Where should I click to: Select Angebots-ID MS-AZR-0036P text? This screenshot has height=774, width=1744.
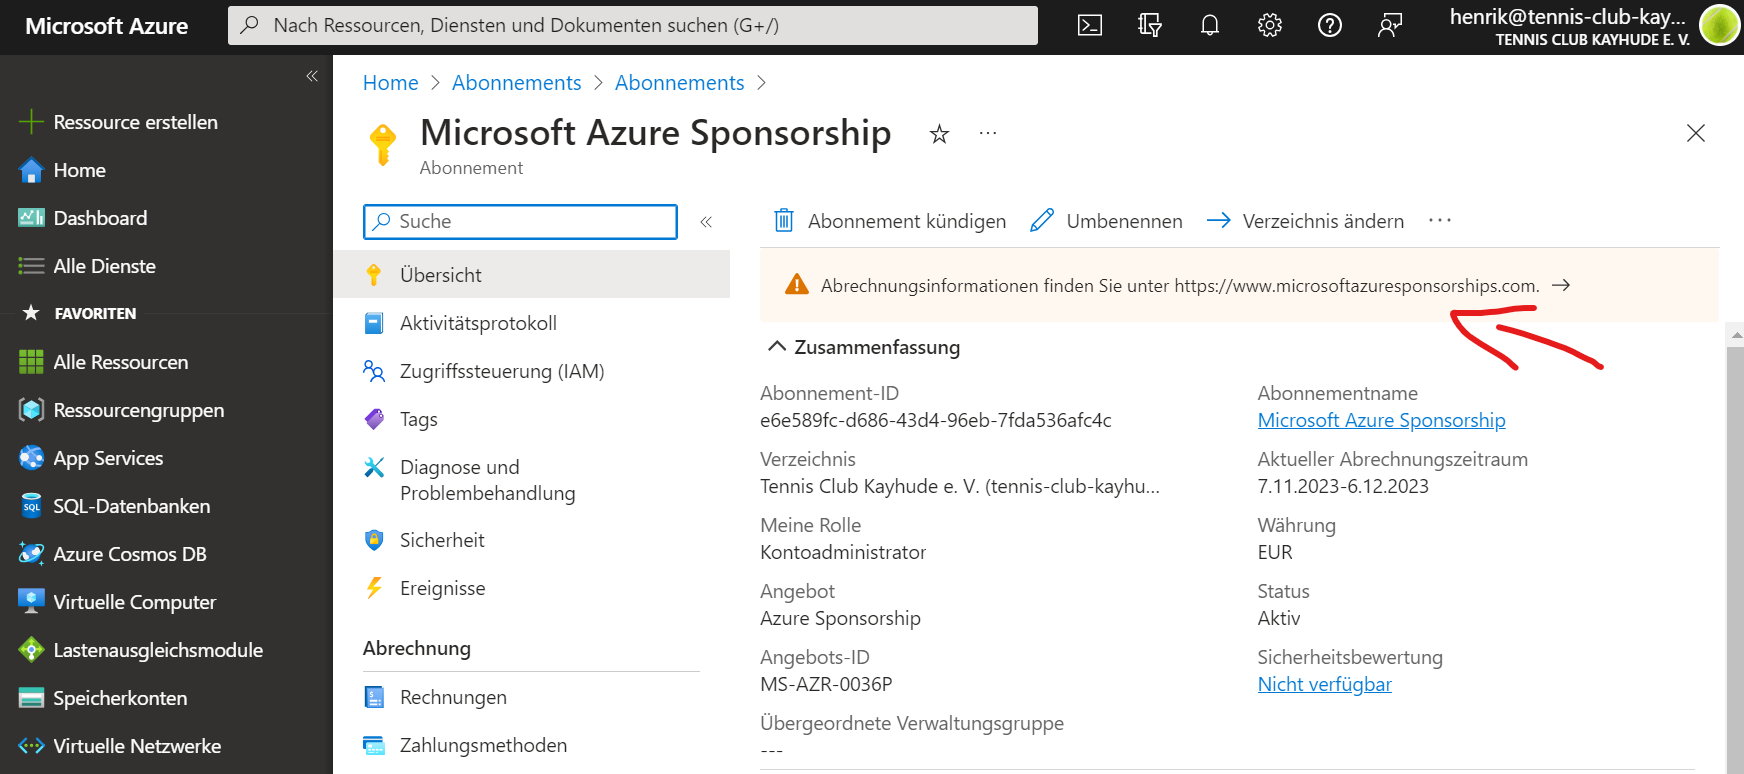[826, 684]
